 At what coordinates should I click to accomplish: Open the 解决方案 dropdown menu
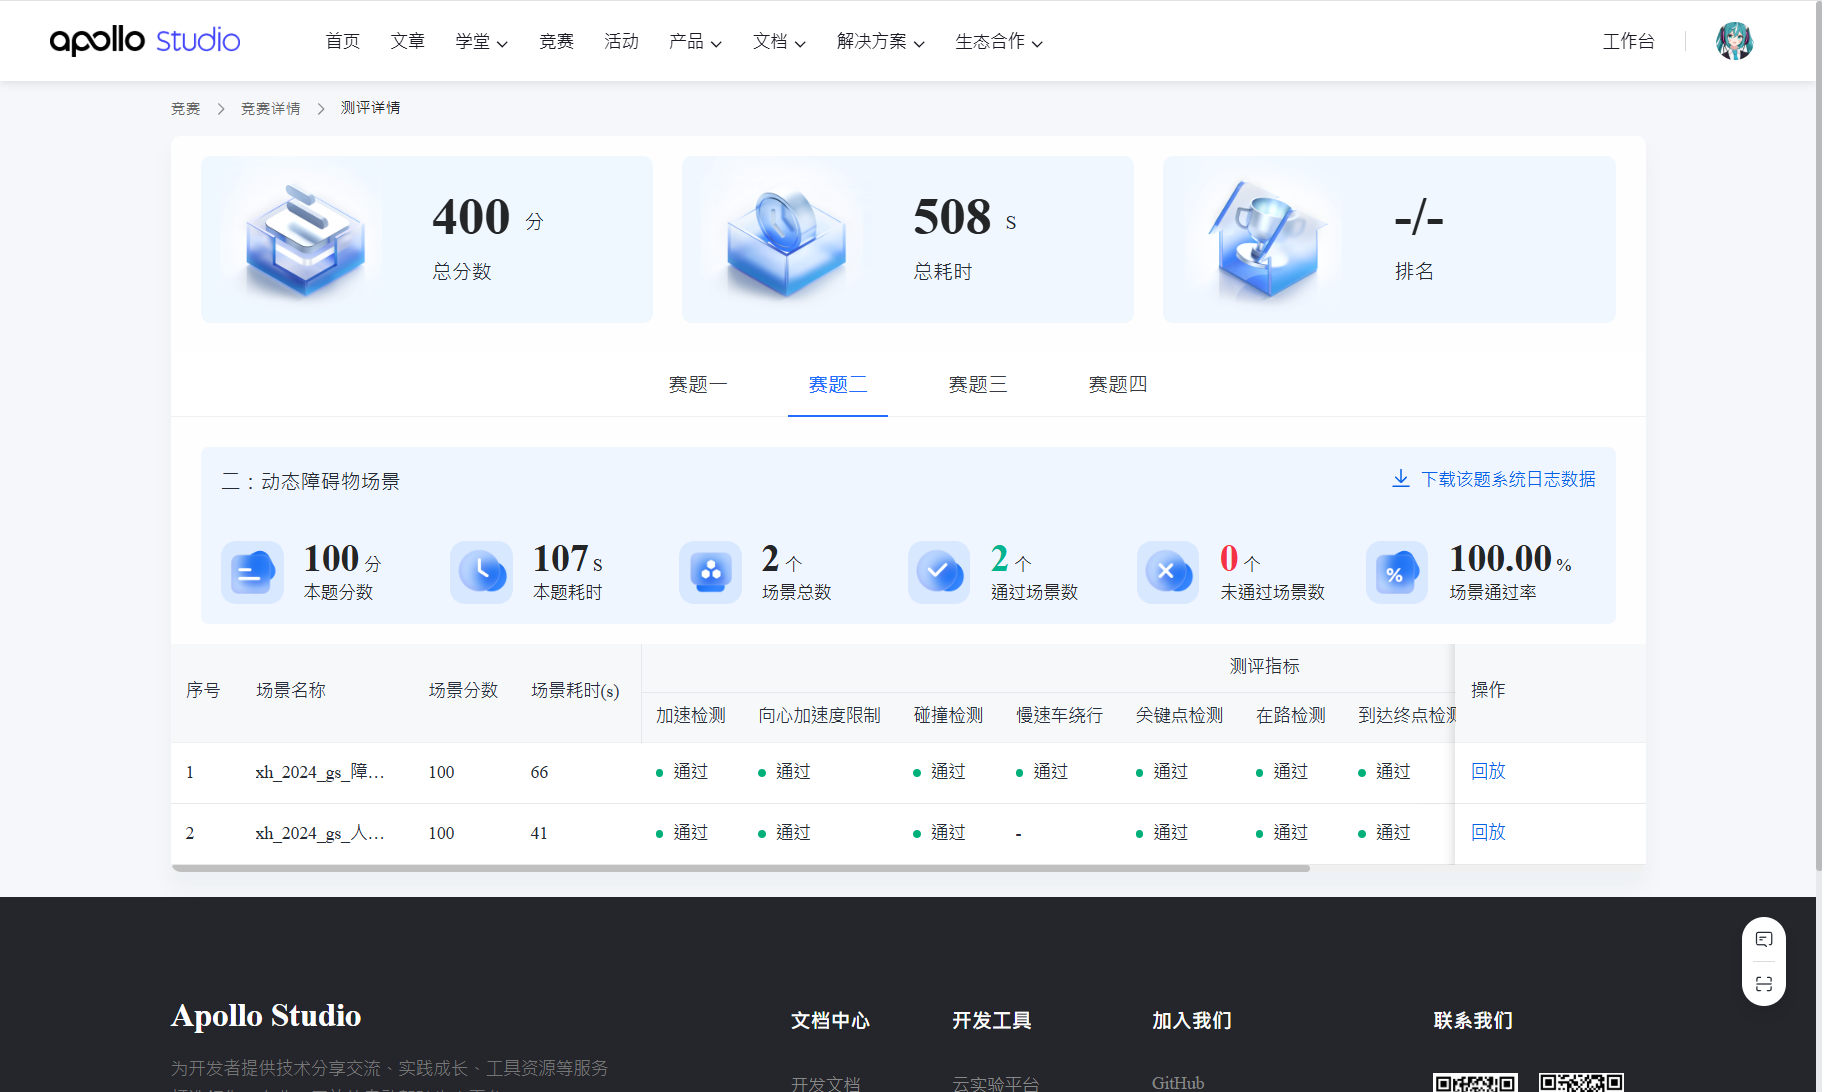point(880,42)
